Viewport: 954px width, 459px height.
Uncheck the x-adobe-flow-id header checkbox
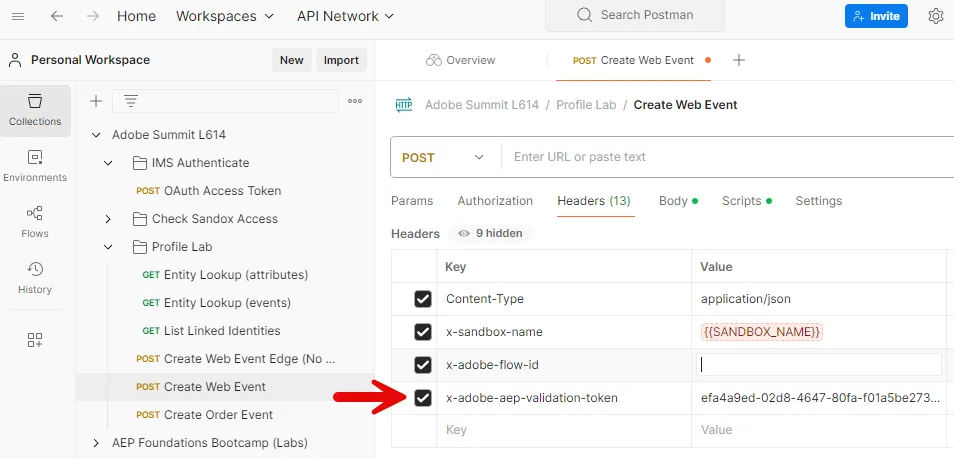click(423, 365)
